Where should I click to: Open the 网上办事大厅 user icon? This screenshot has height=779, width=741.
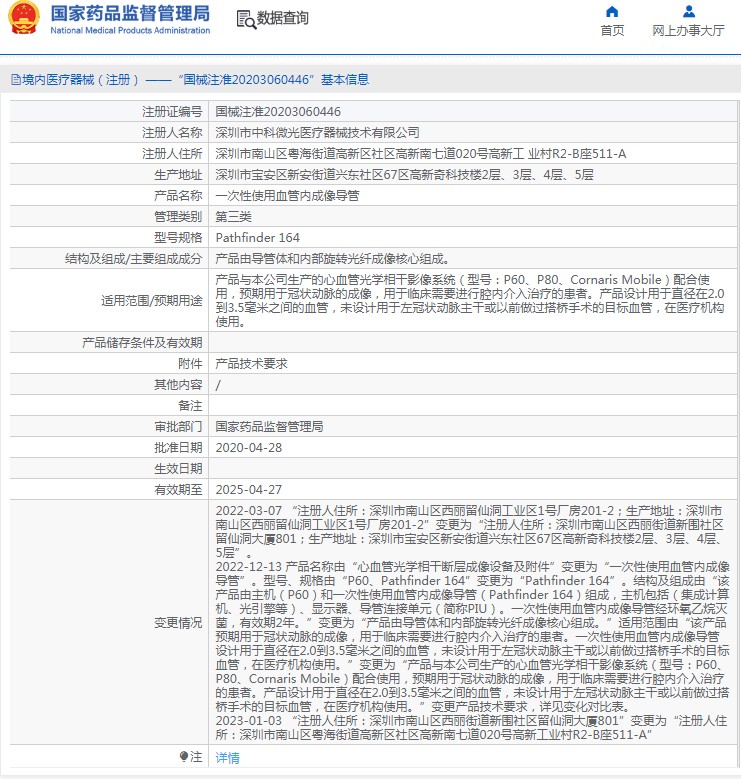688,11
